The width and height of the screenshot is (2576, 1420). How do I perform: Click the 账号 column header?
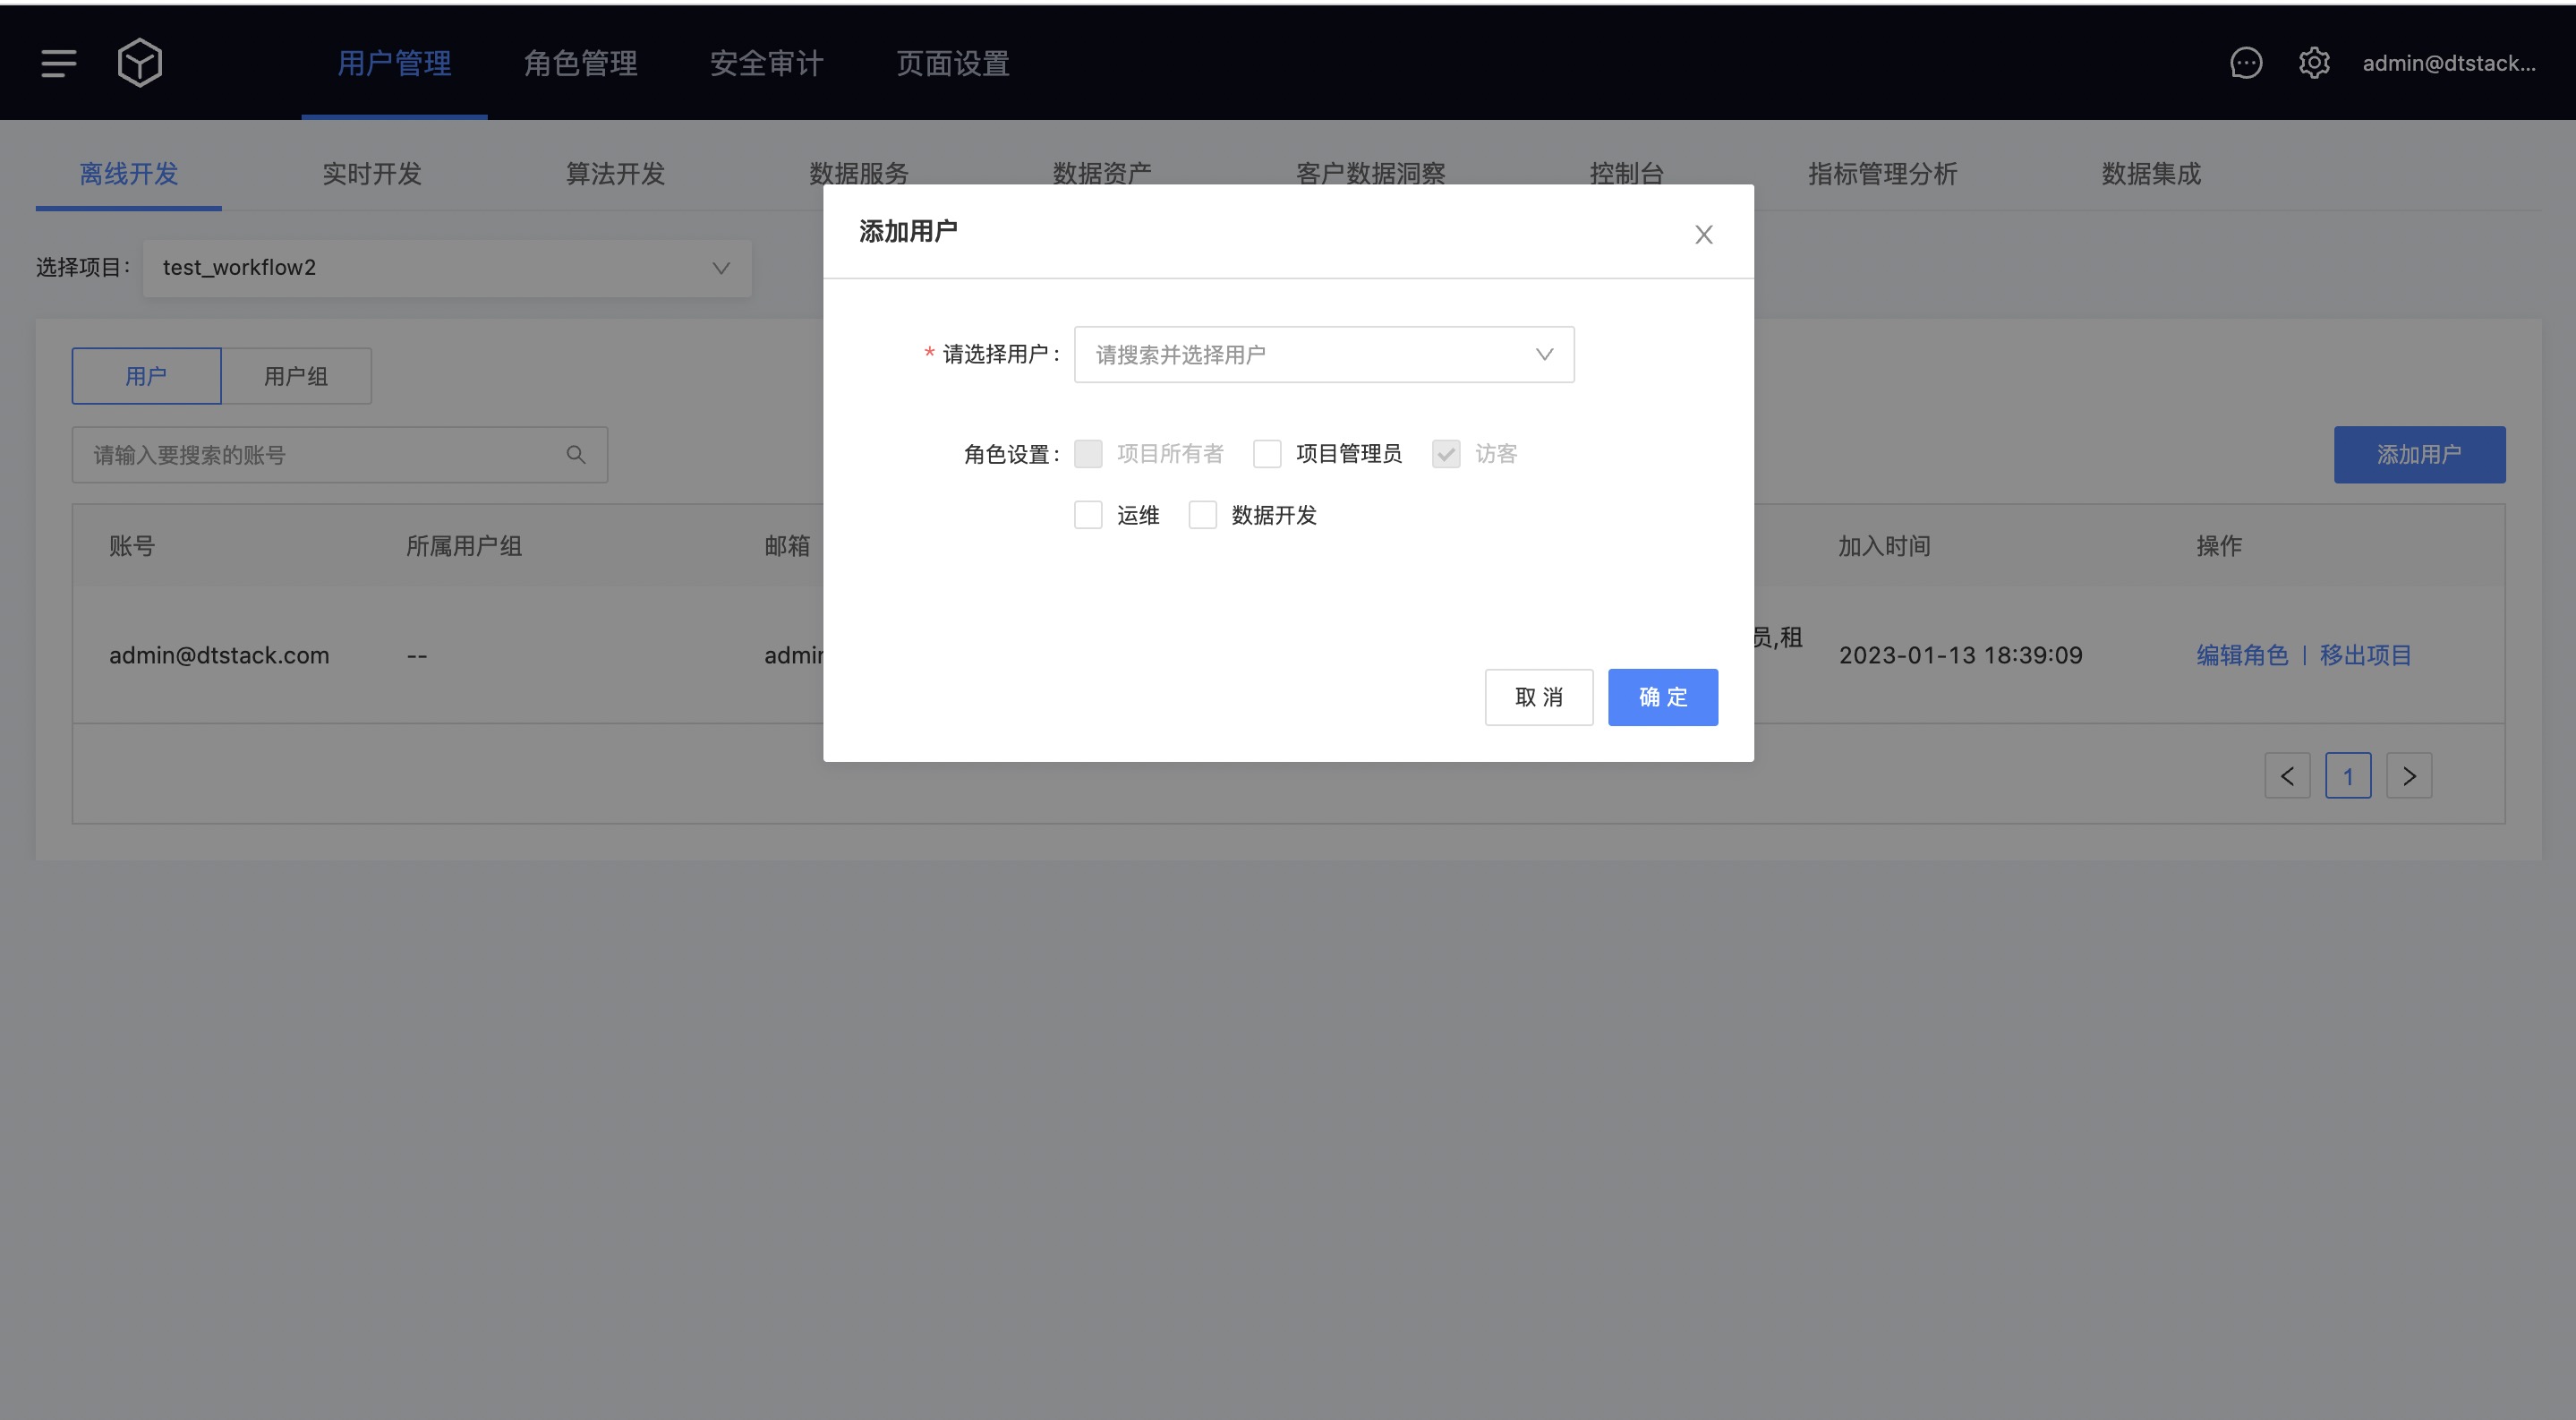point(132,546)
